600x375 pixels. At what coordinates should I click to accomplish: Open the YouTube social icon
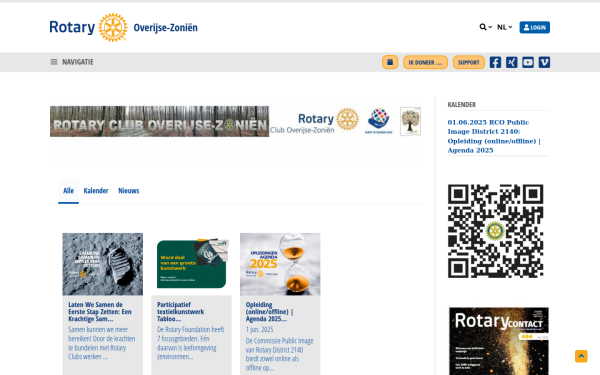pyautogui.click(x=528, y=62)
